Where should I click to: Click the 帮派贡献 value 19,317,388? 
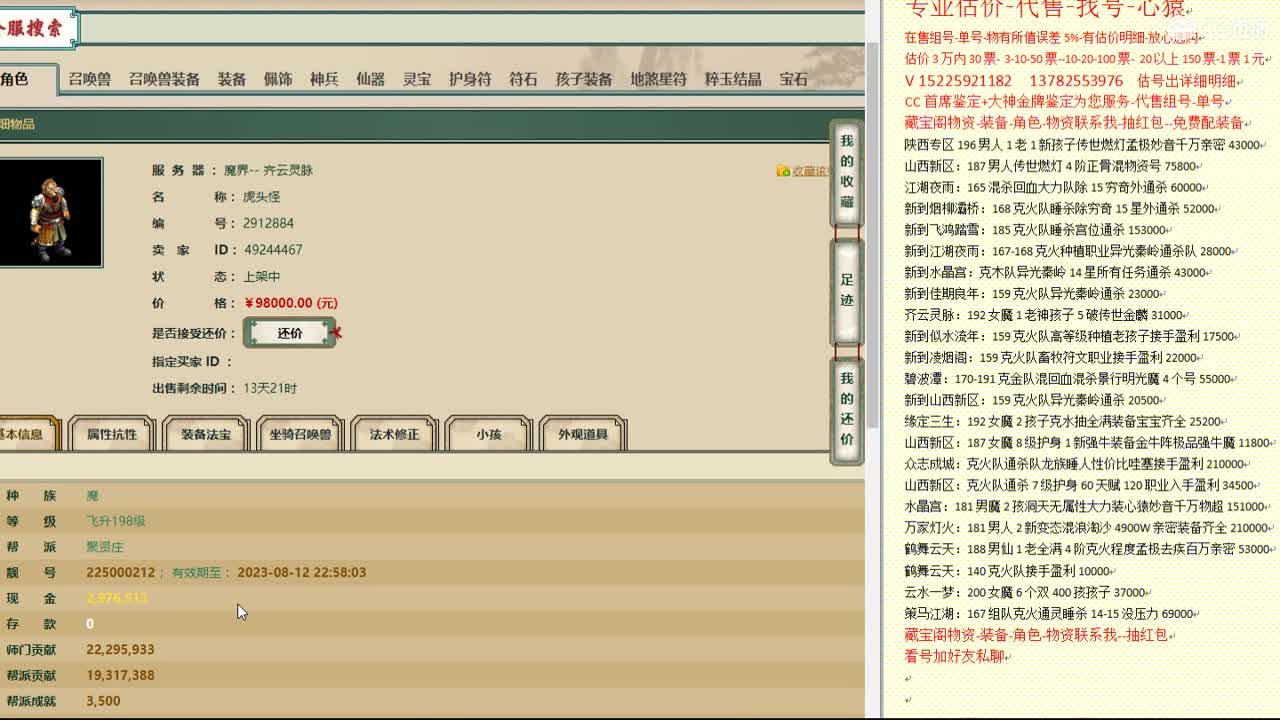[x=120, y=675]
